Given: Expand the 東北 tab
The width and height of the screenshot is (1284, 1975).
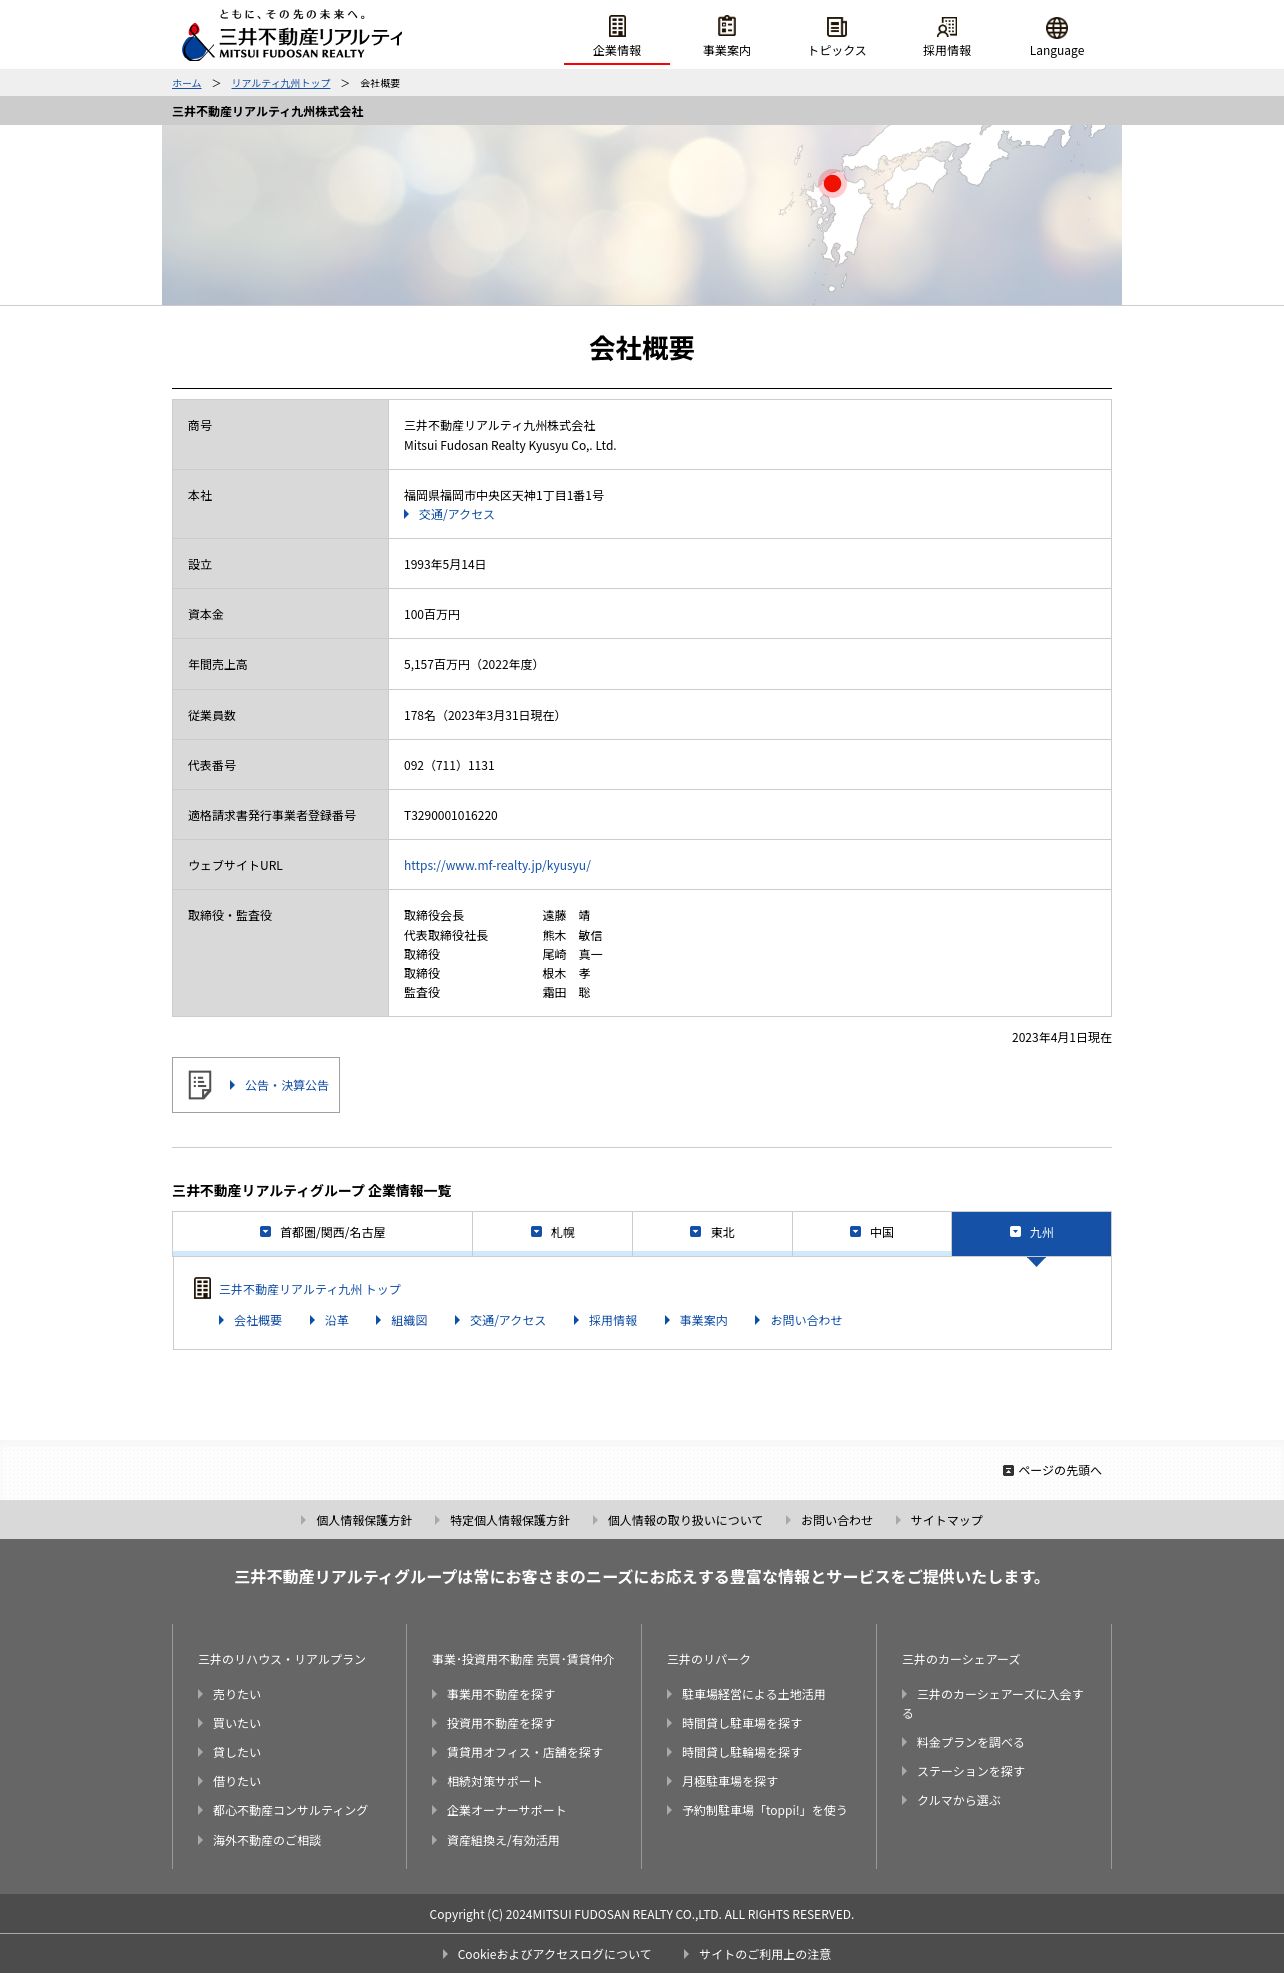Looking at the screenshot, I should click(712, 1233).
